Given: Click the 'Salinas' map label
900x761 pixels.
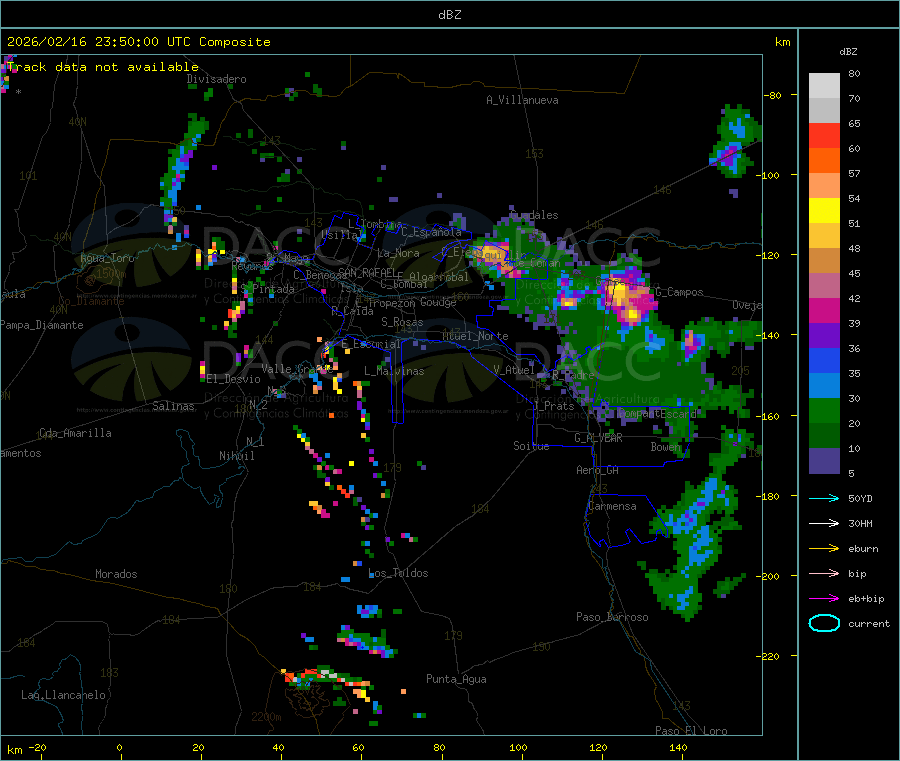Looking at the screenshot, I should [173, 406].
